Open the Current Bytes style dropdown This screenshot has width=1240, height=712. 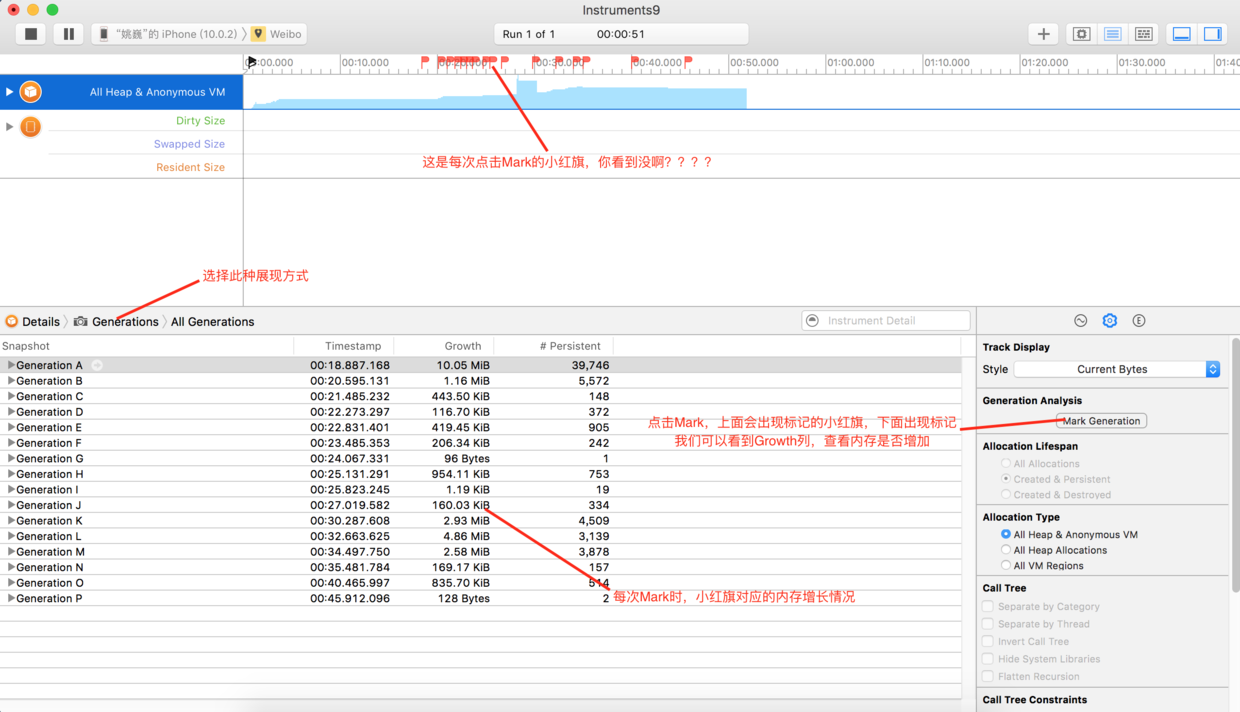pos(1117,369)
